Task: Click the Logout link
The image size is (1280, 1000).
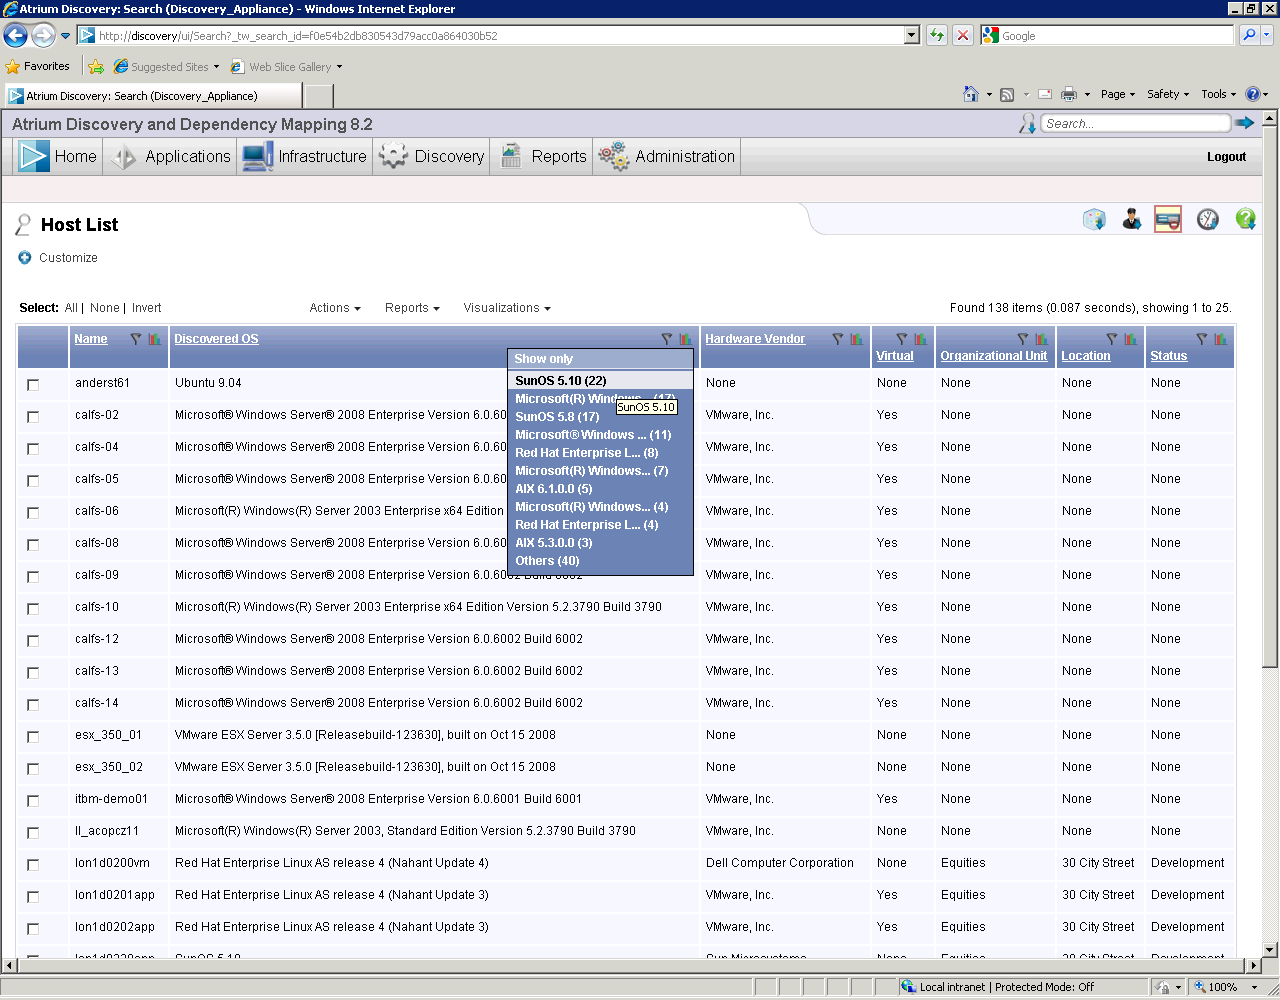Action: 1226,157
